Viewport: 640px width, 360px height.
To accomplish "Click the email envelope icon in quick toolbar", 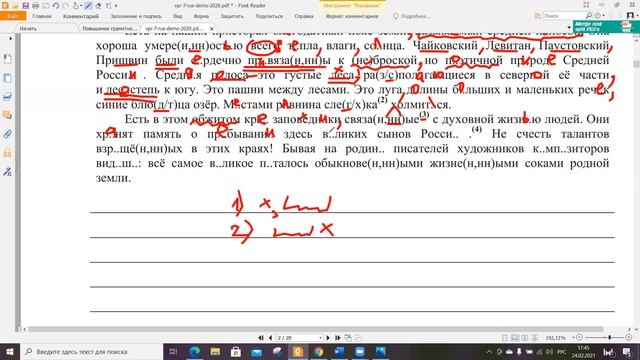I will pos(46,5).
